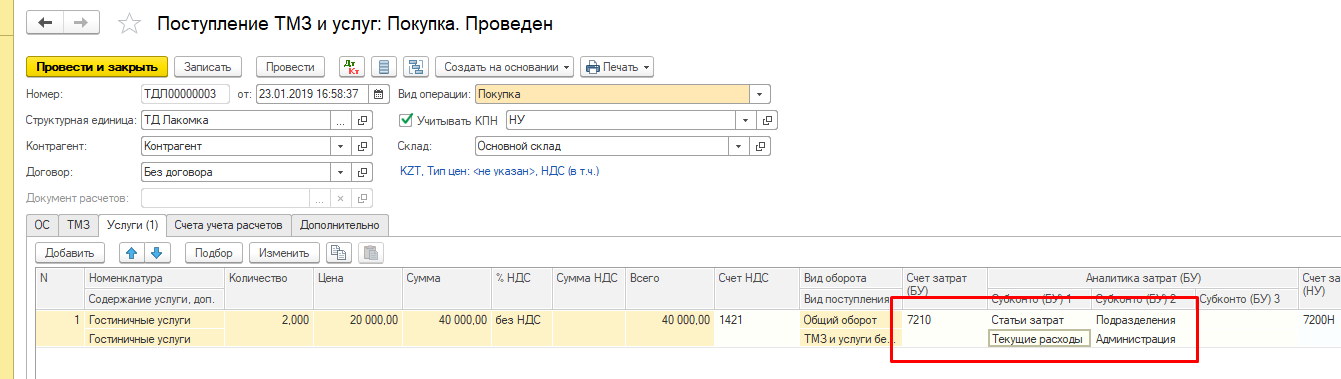Toggle Учитывать КПН checkbox
Image resolution: width=1341 pixels, height=379 pixels.
click(406, 120)
